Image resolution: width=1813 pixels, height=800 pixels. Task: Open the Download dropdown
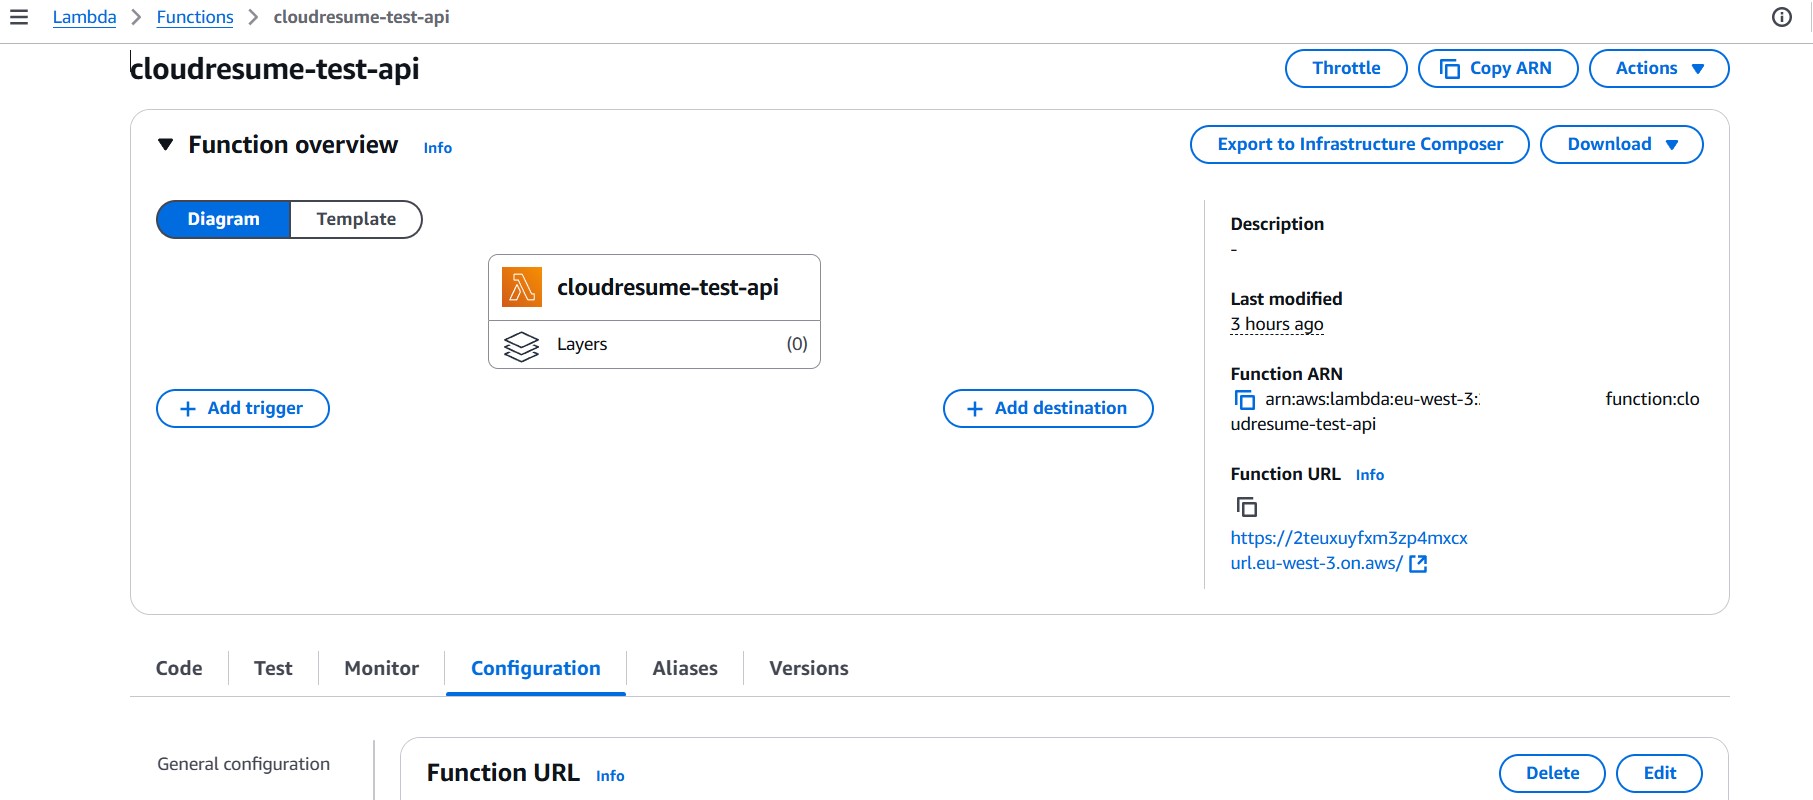point(1621,144)
